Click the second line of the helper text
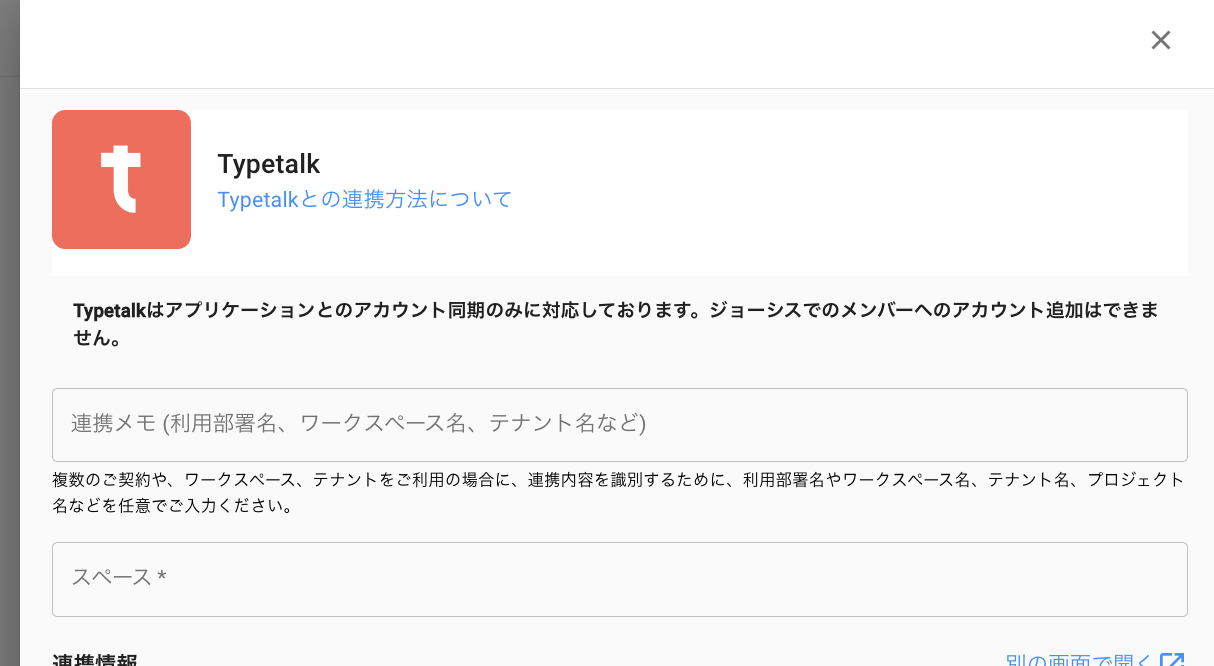 pos(172,506)
